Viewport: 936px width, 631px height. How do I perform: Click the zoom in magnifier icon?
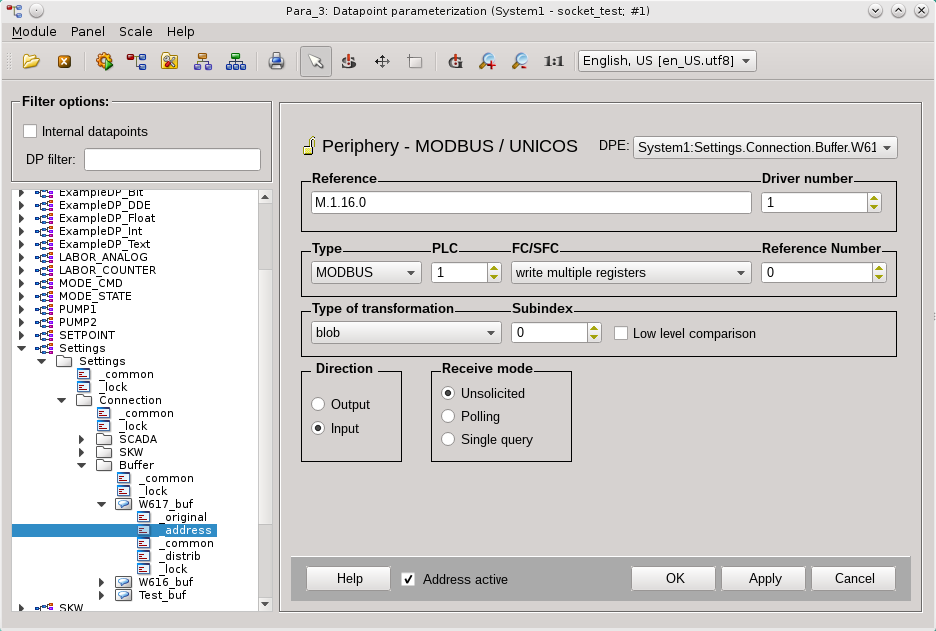487,61
